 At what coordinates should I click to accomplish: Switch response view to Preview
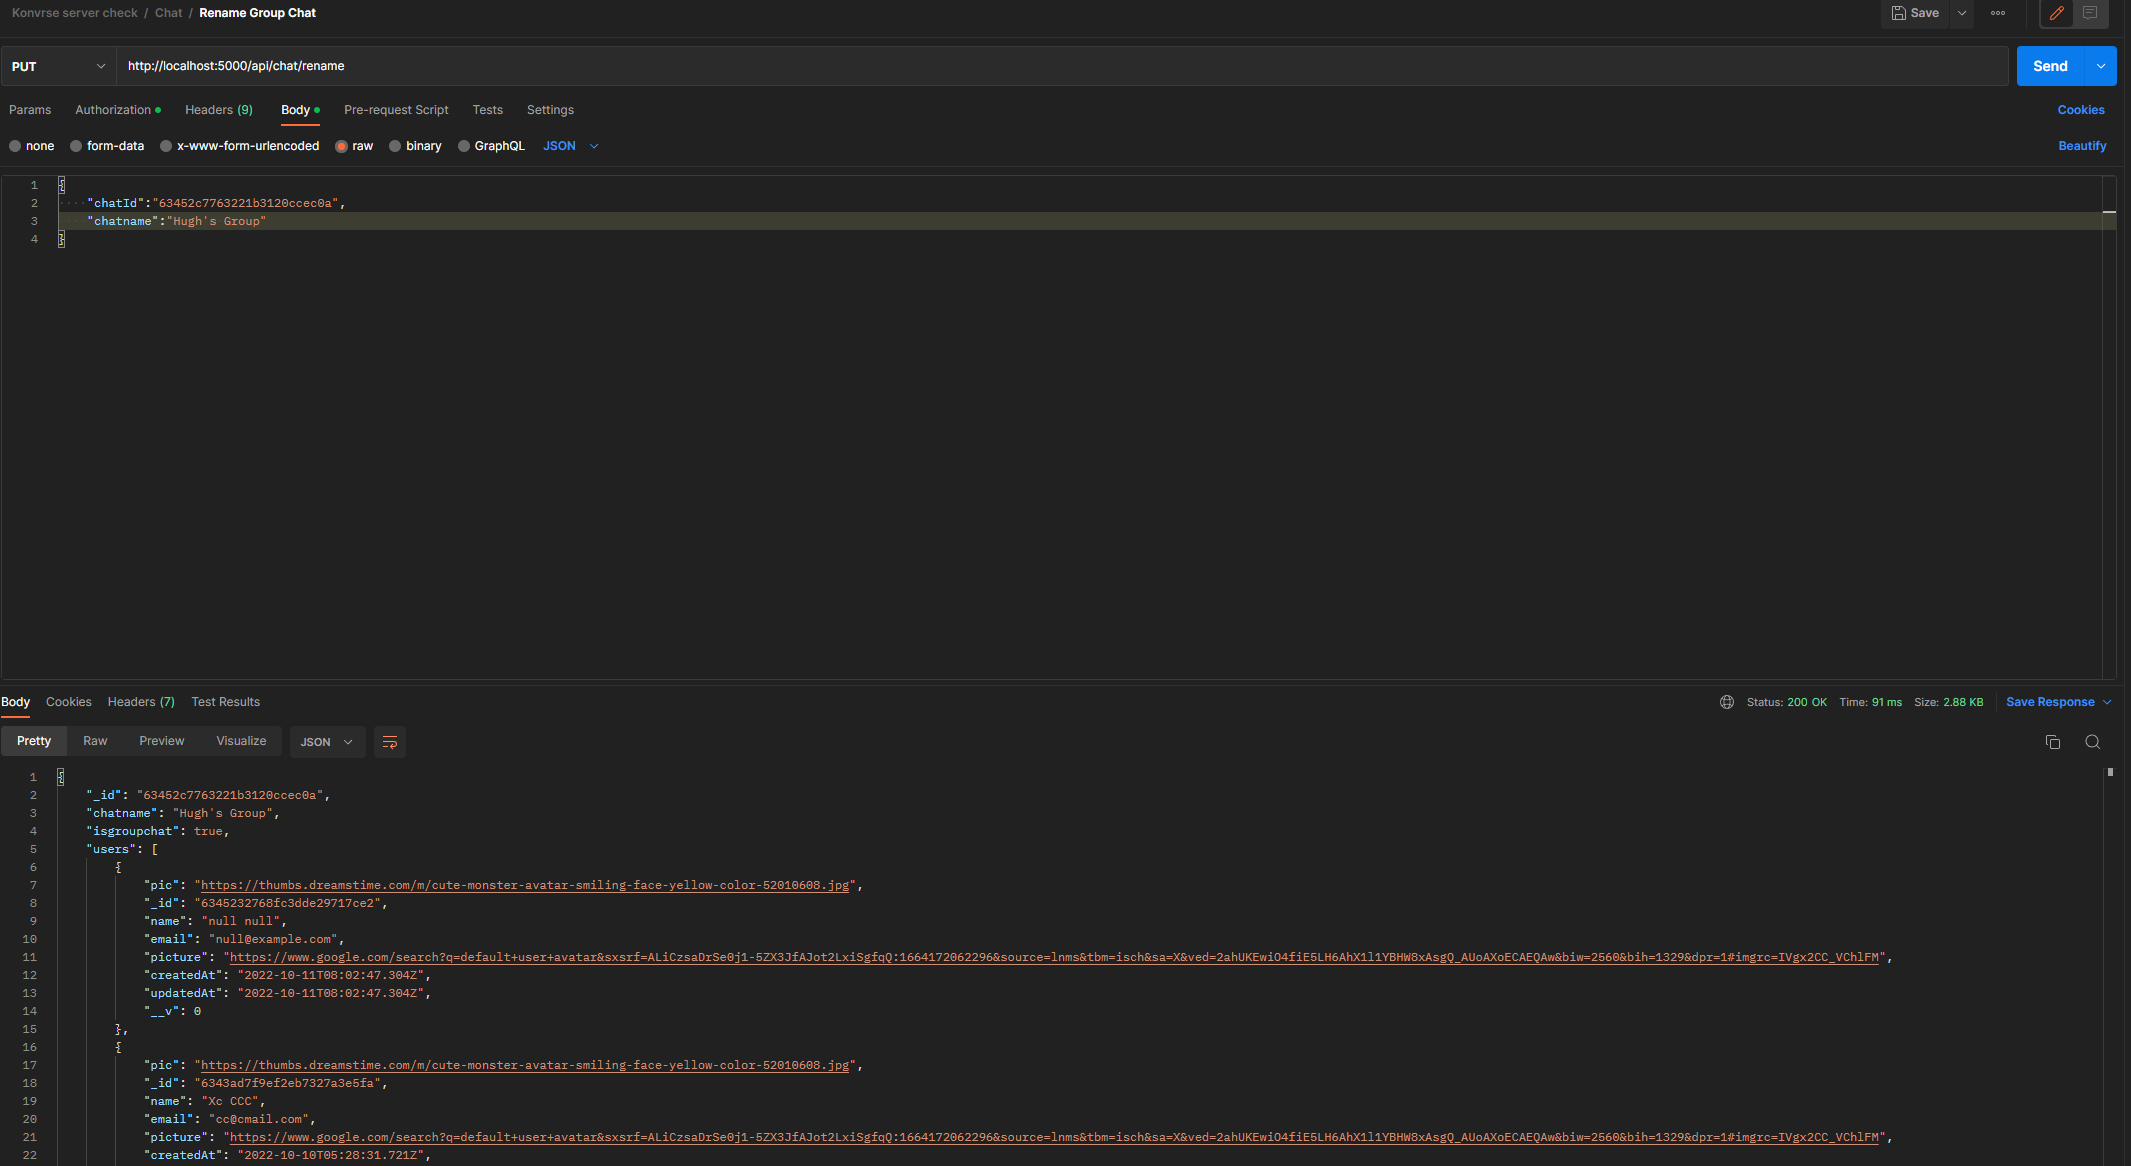[162, 741]
